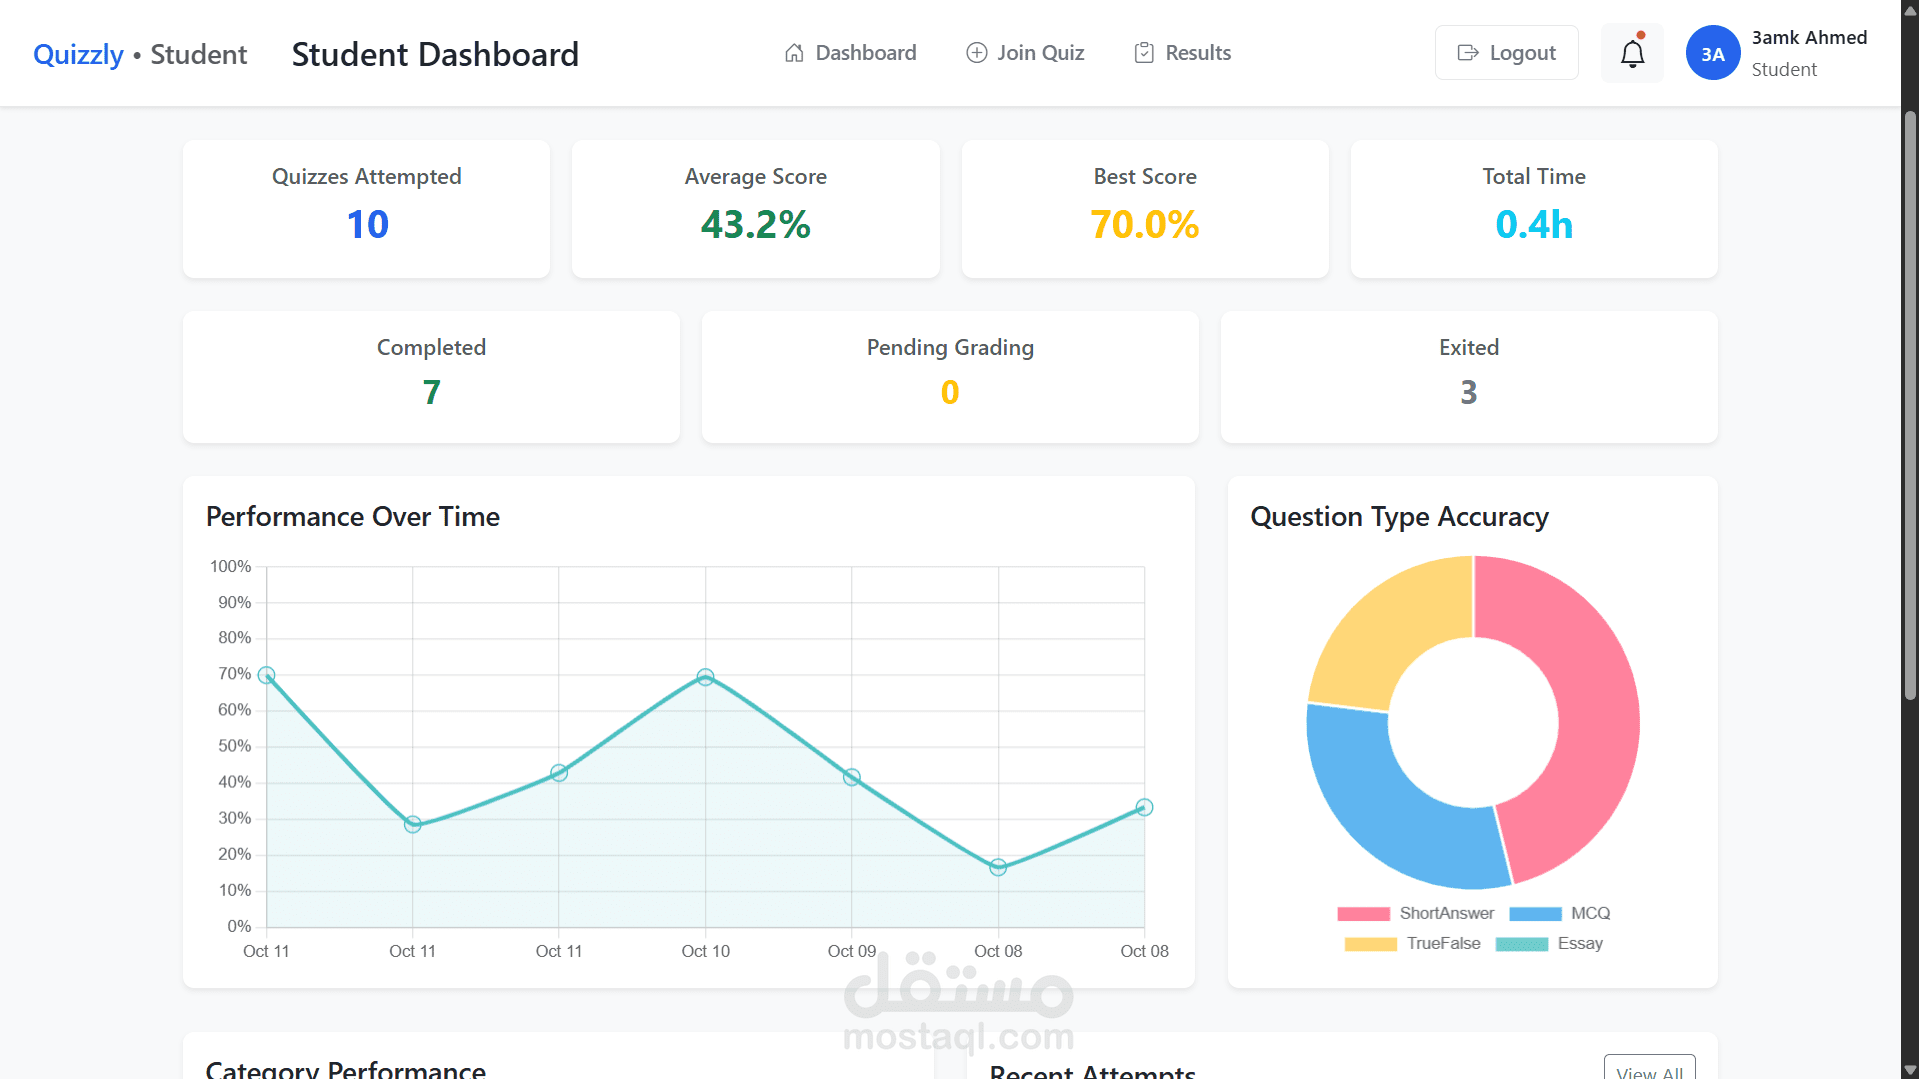Open the Quizzly brand link
1919x1079 pixels.
[x=78, y=54]
